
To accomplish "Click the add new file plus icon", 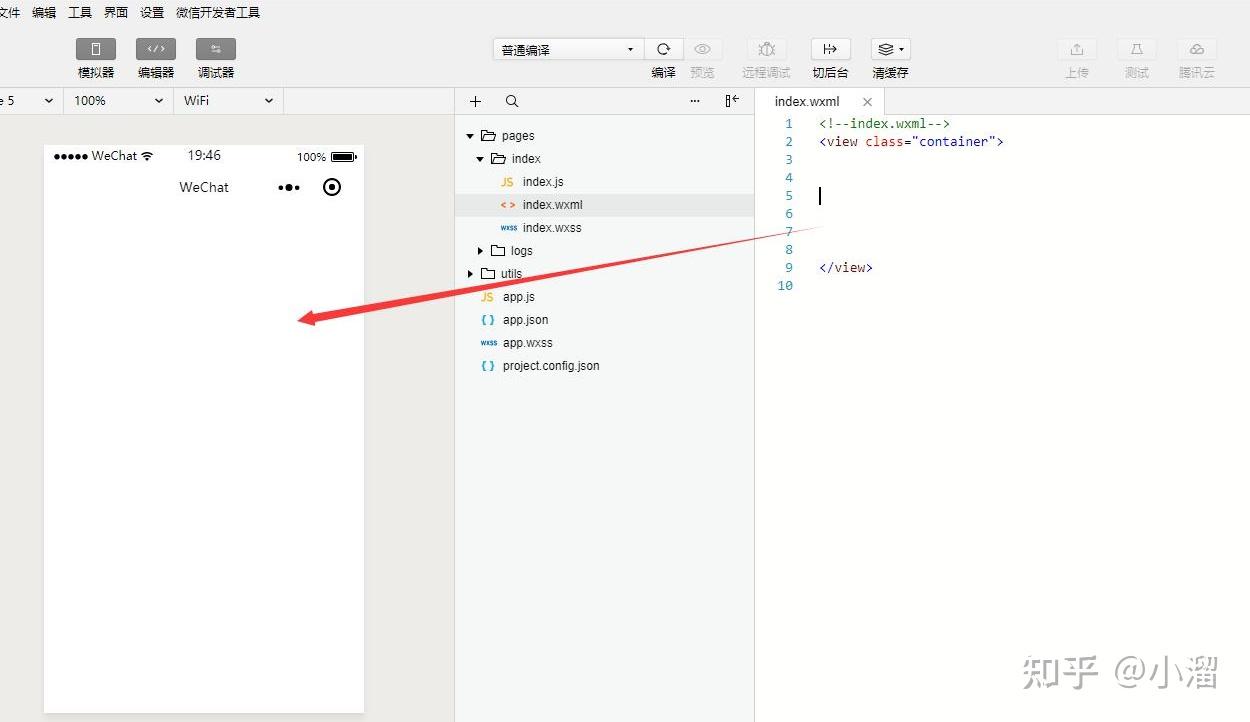I will (x=475, y=101).
